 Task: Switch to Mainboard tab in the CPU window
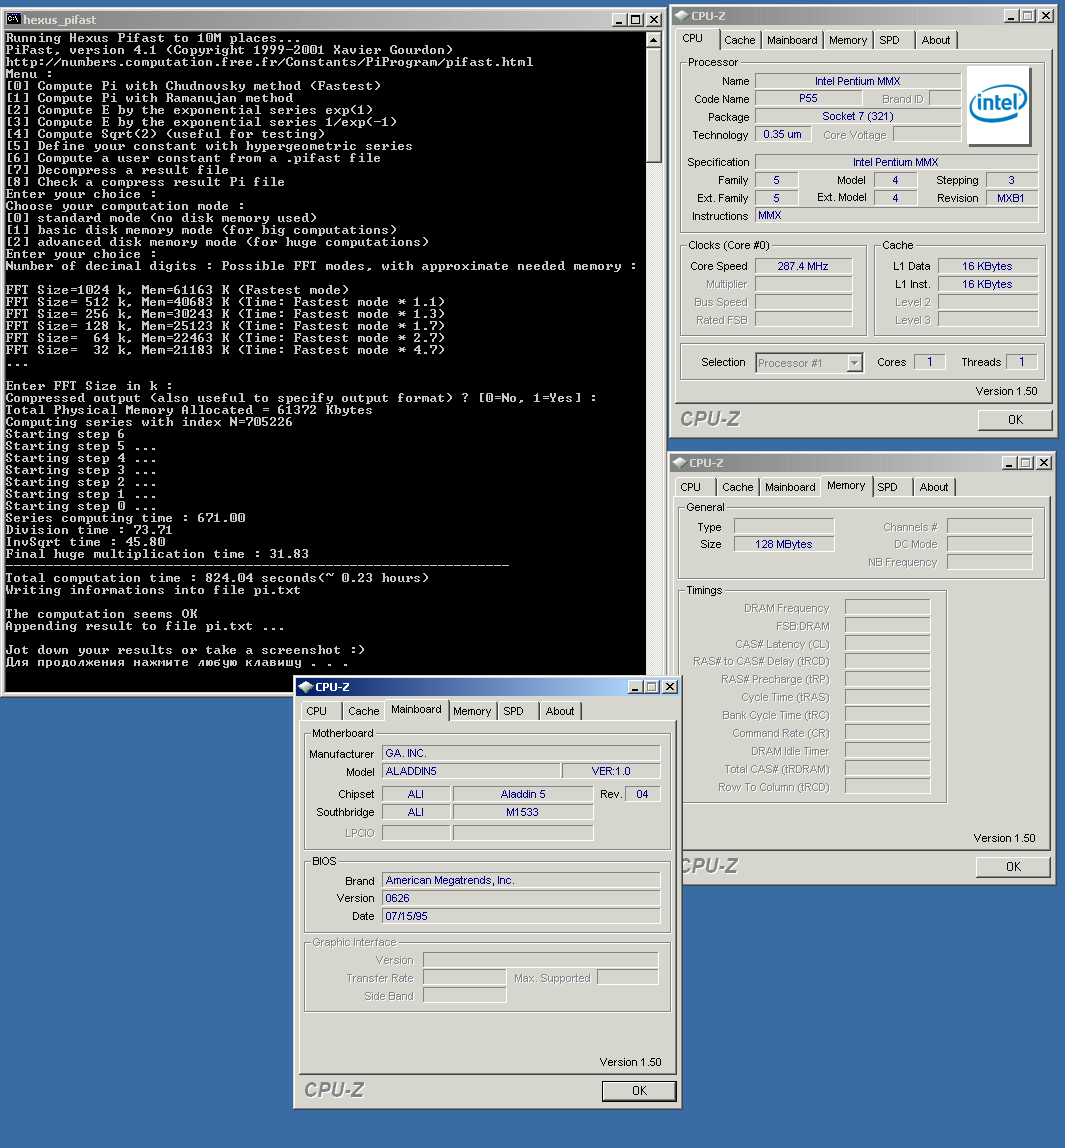point(792,40)
